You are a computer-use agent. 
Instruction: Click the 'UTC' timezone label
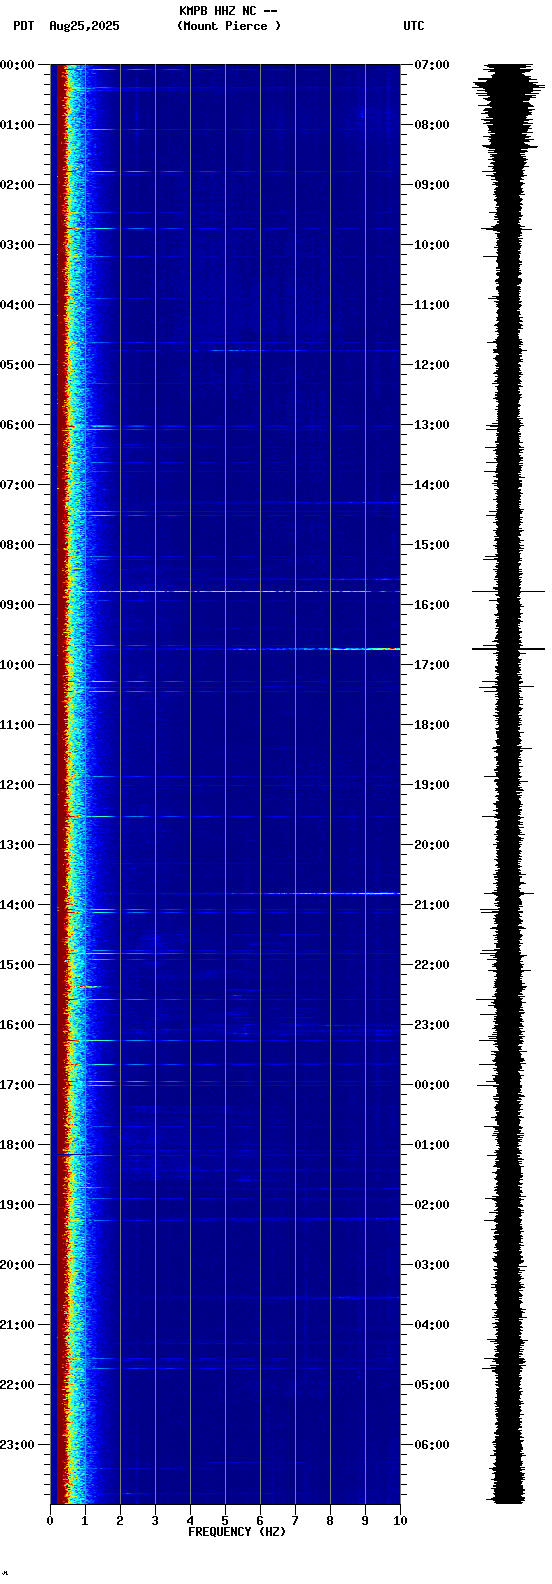point(414,26)
